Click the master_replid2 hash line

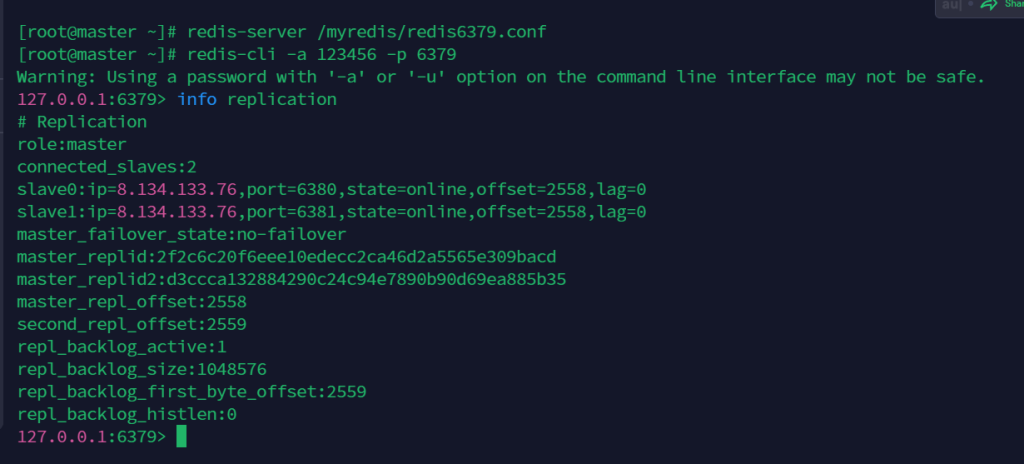point(291,279)
